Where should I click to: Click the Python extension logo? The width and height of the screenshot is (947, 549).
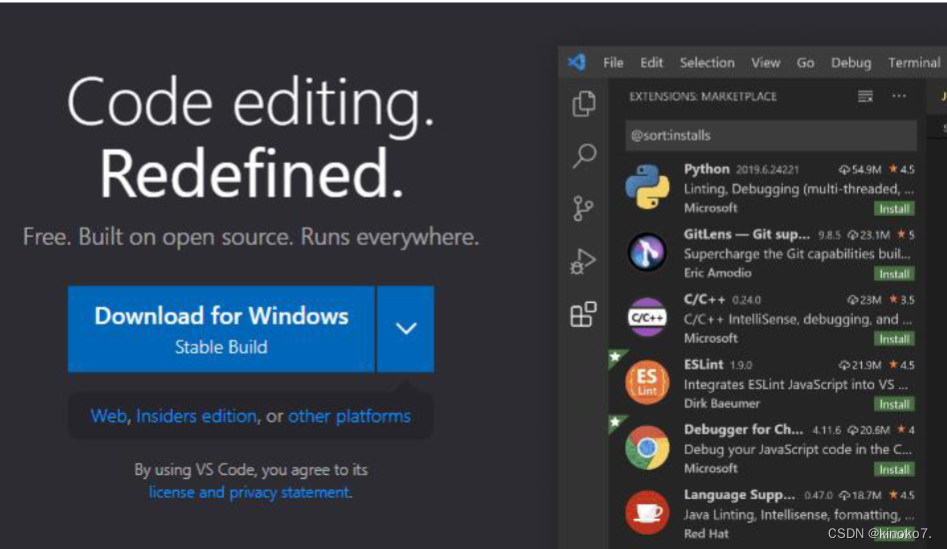[x=647, y=187]
